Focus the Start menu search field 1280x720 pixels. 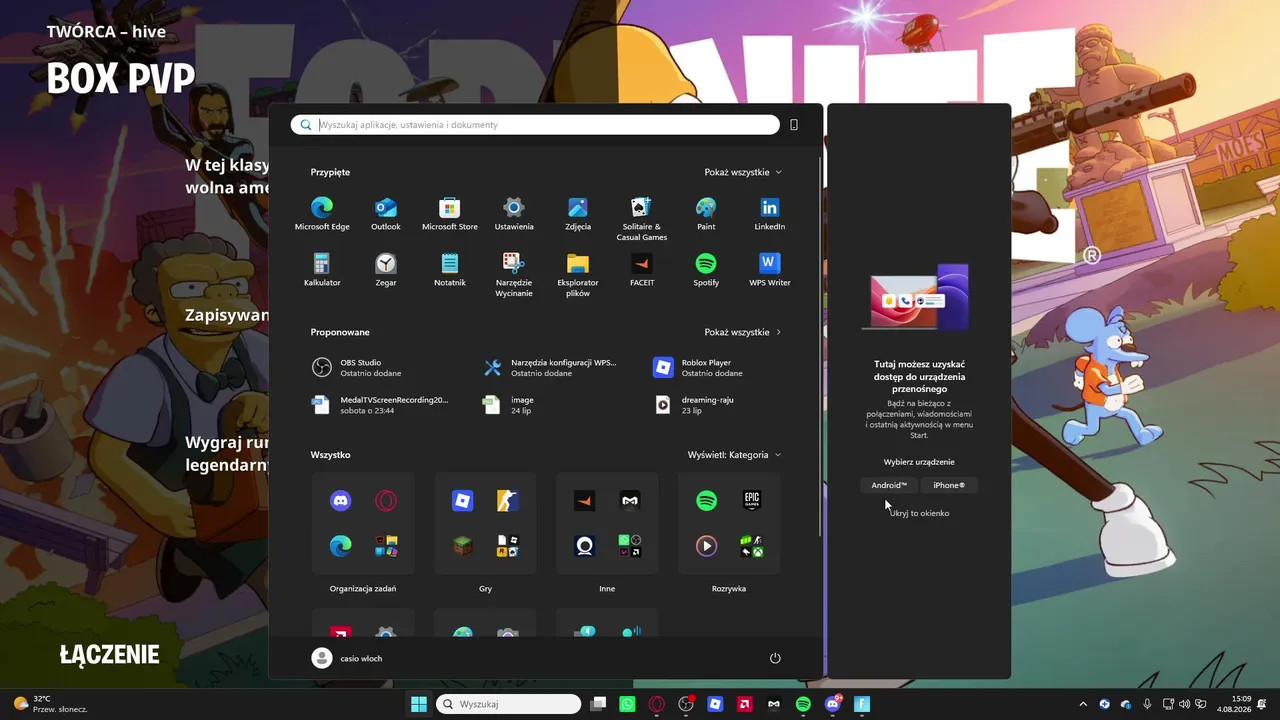[535, 125]
